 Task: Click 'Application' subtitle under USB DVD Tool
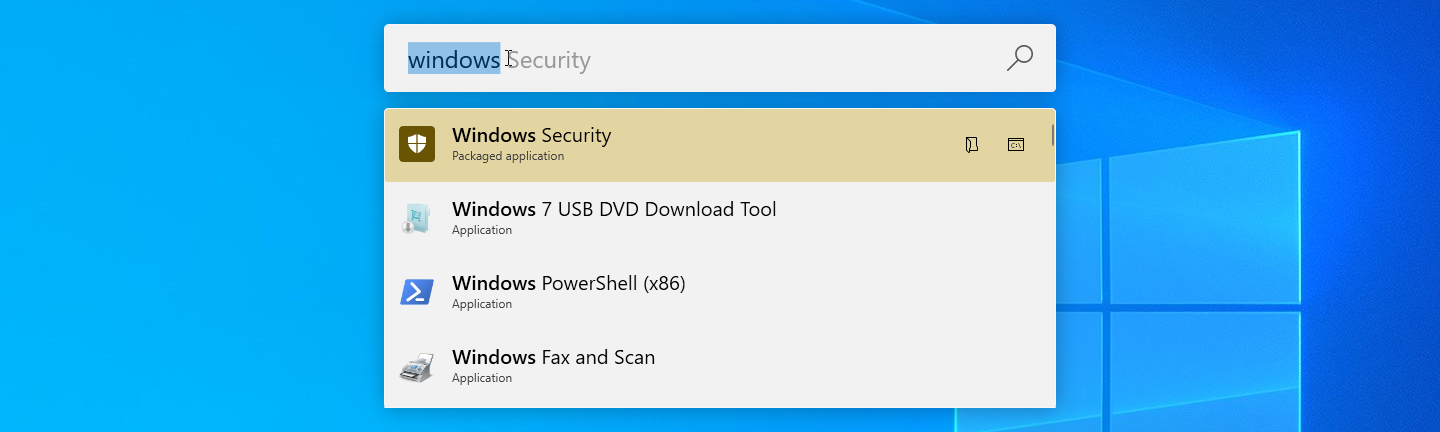[x=482, y=230]
